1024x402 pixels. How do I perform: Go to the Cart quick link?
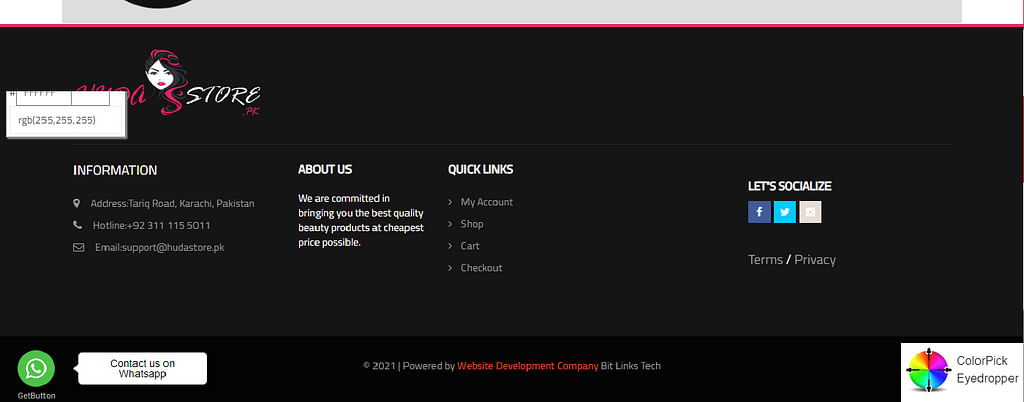click(470, 246)
